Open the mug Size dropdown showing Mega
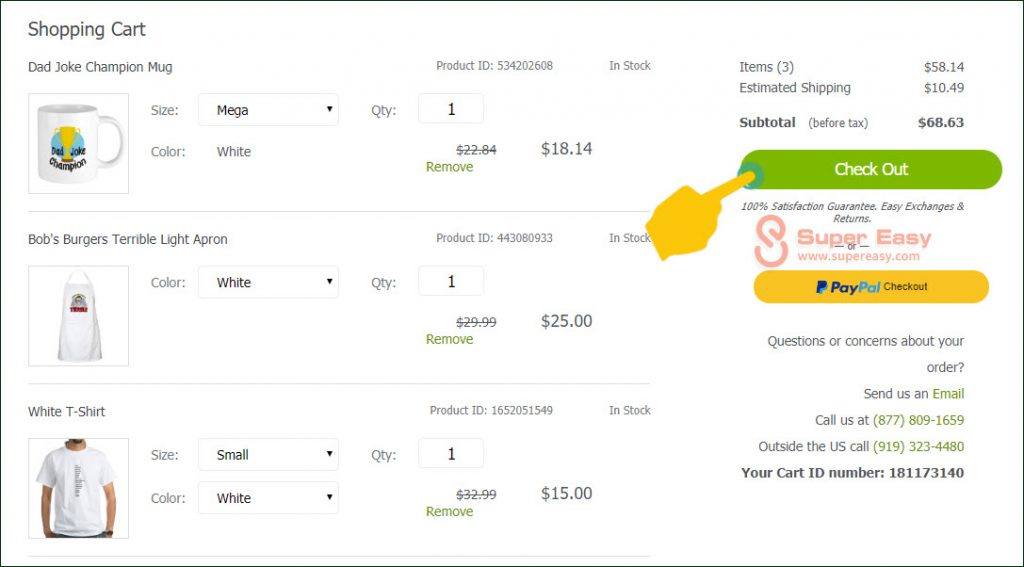This screenshot has width=1024, height=567. pos(268,110)
